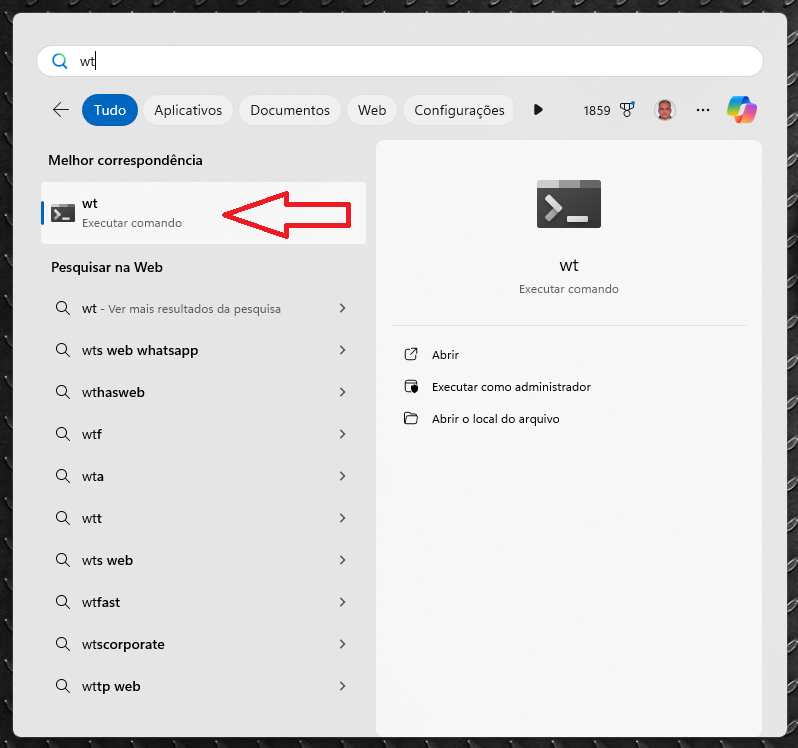Screen dimensions: 798x748
Task: Click Abrir in the preview pane
Action: coord(445,355)
